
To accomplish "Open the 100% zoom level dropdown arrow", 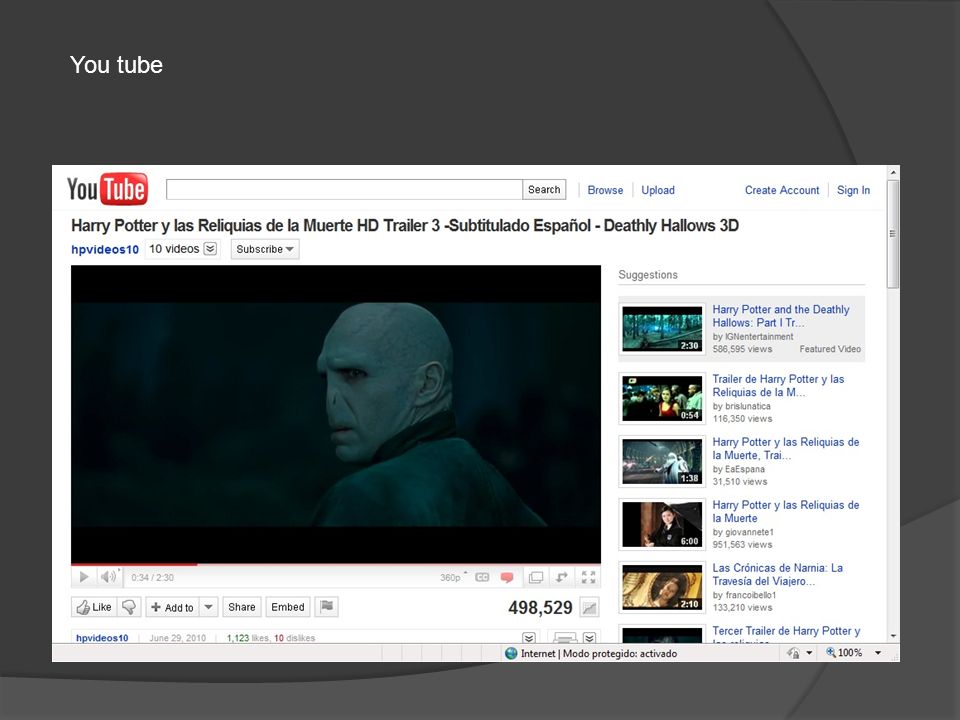I will click(878, 653).
